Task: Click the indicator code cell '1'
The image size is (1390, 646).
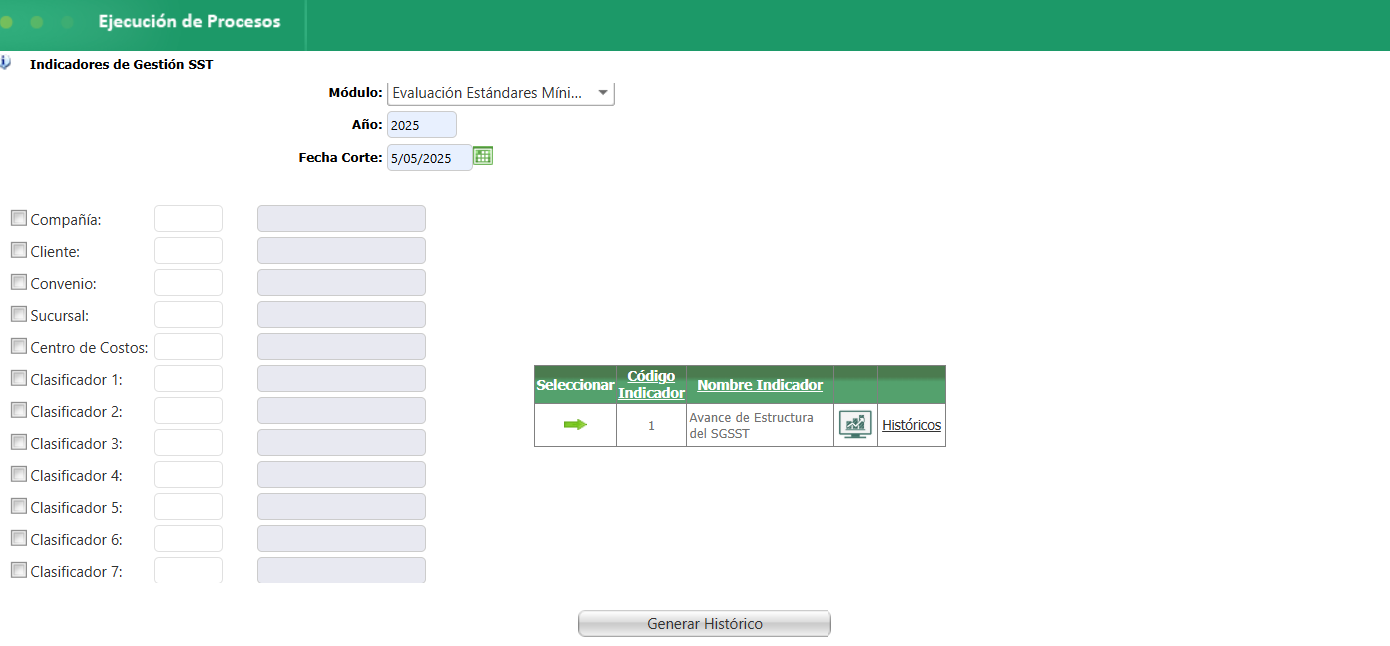Action: (x=651, y=425)
